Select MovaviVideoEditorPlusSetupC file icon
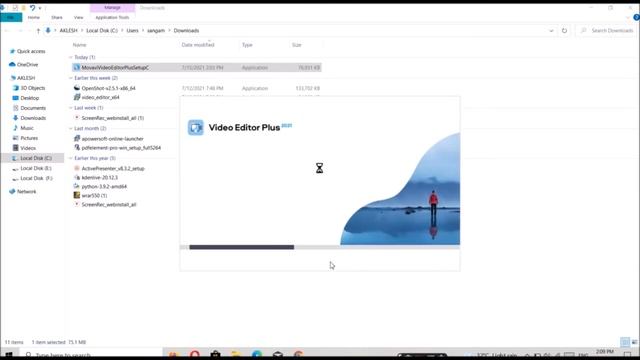 pos(77,67)
